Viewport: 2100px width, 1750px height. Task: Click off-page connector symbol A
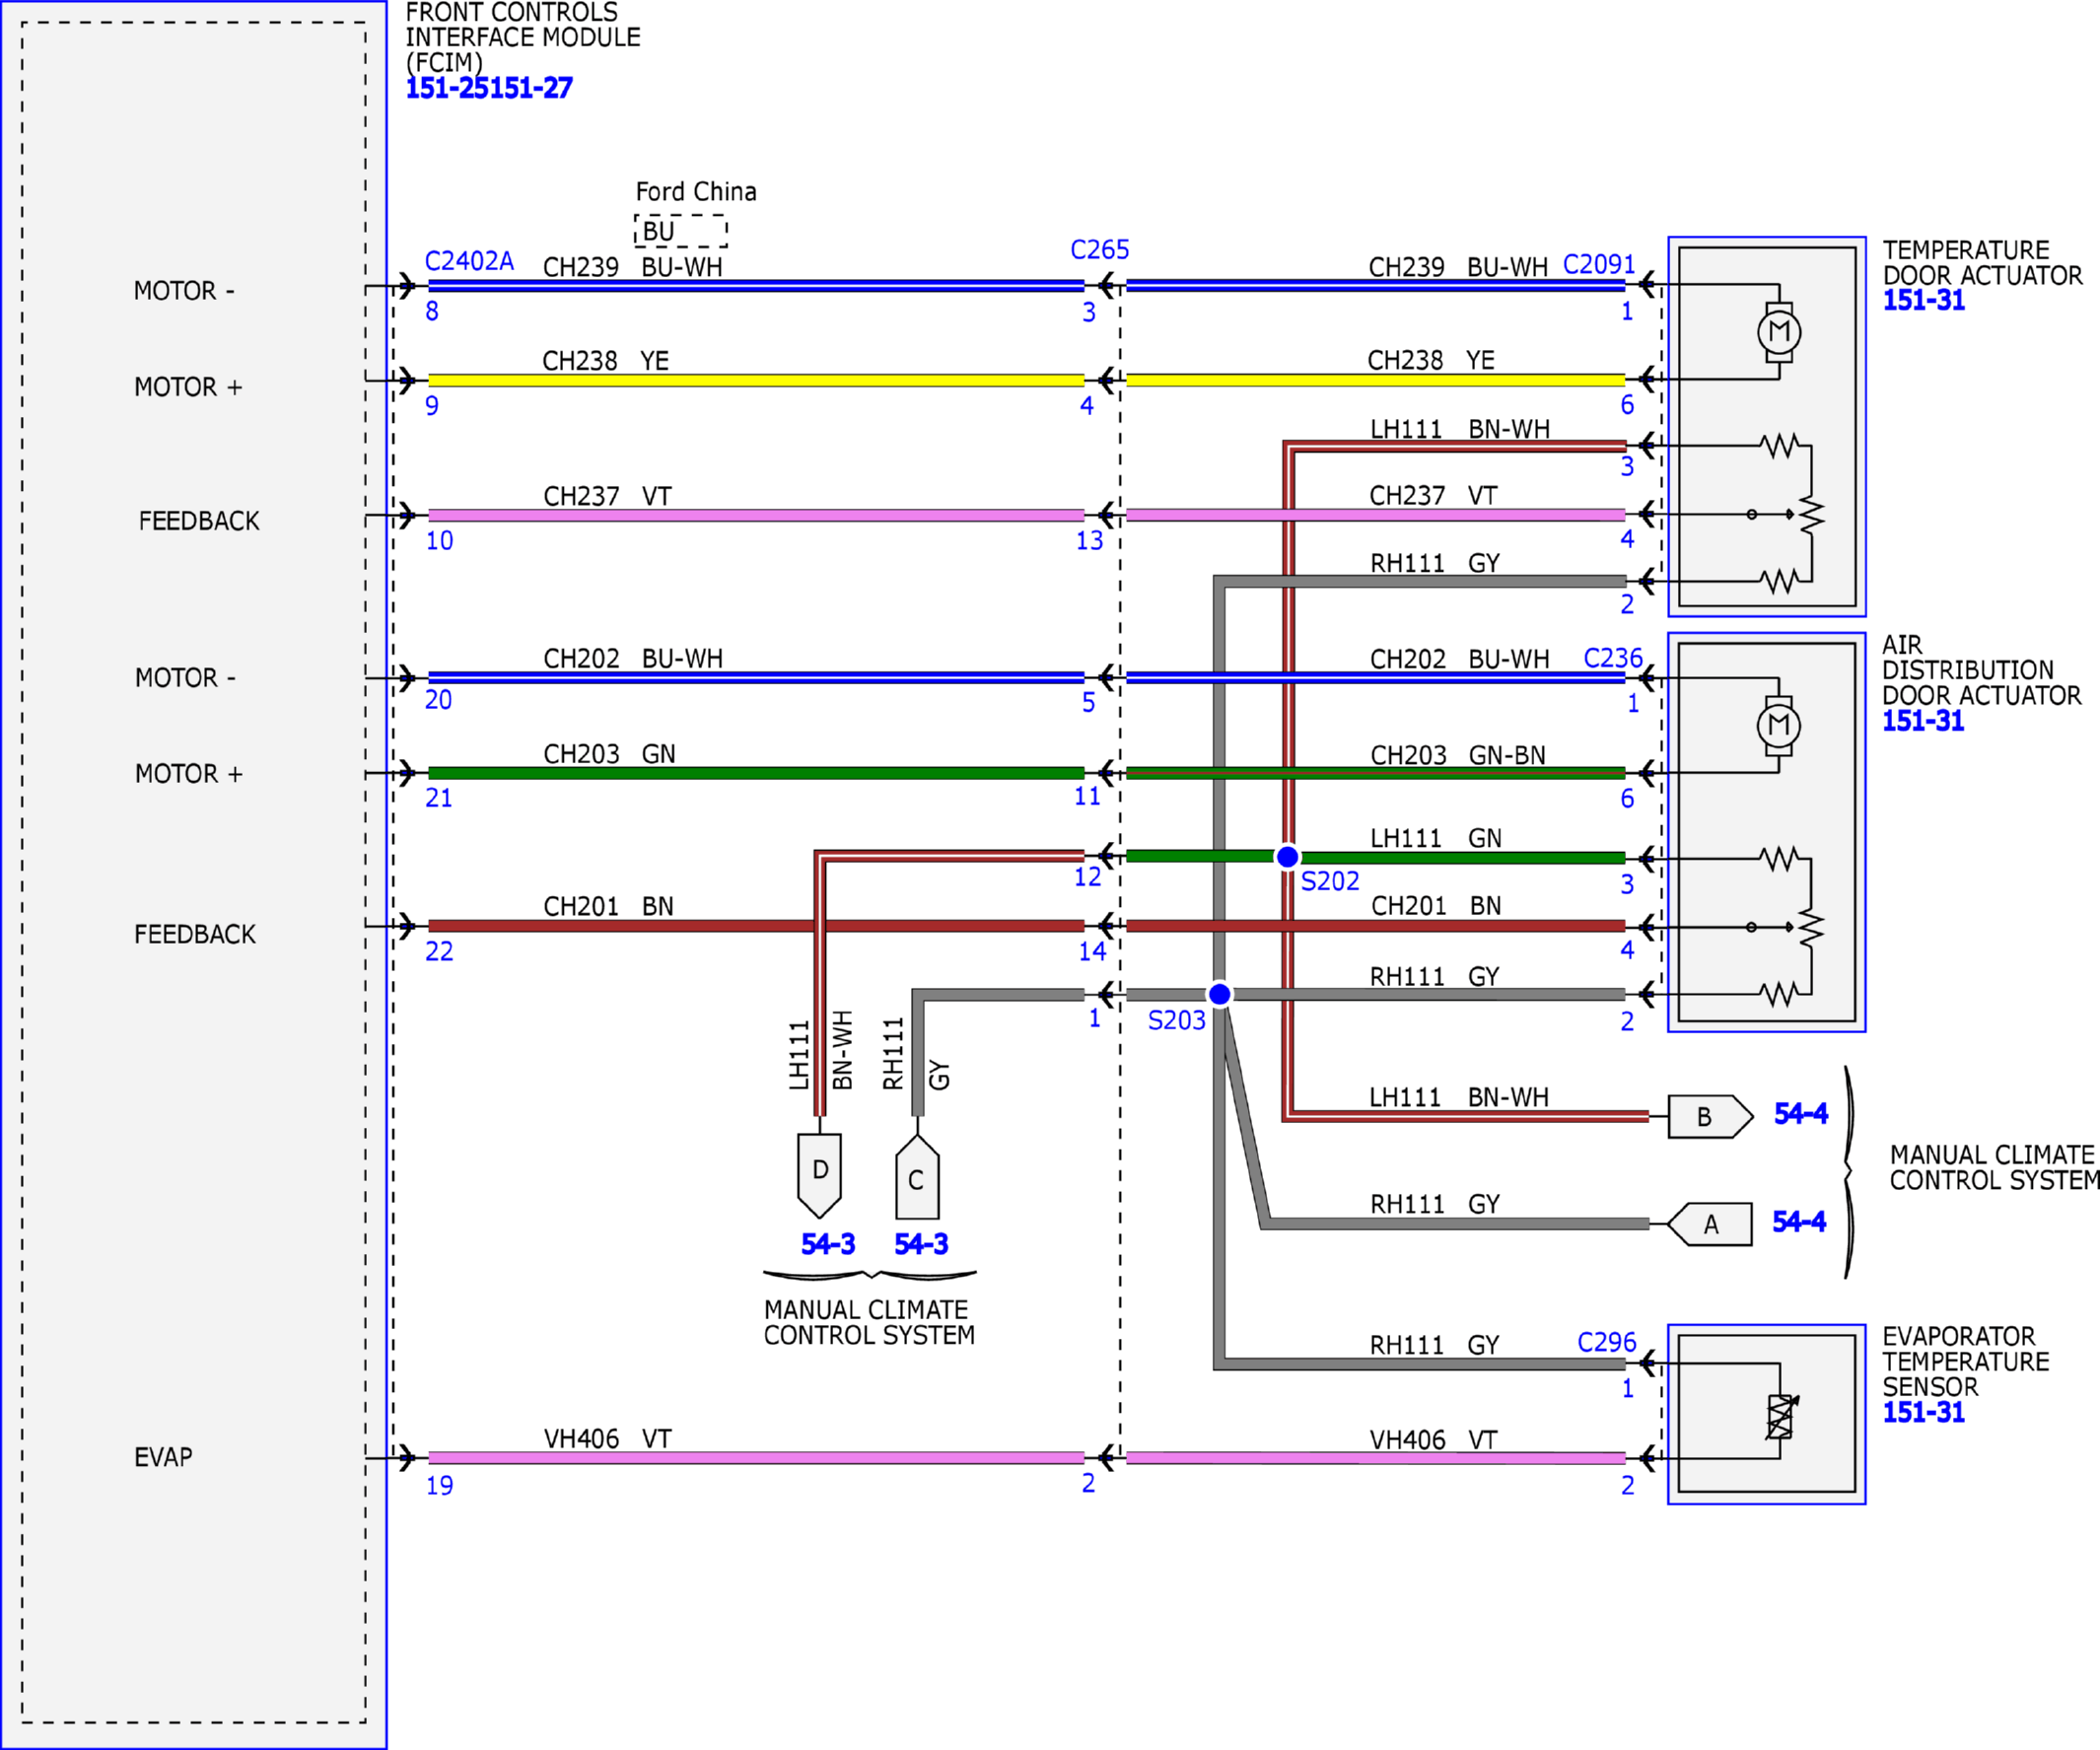point(1709,1224)
